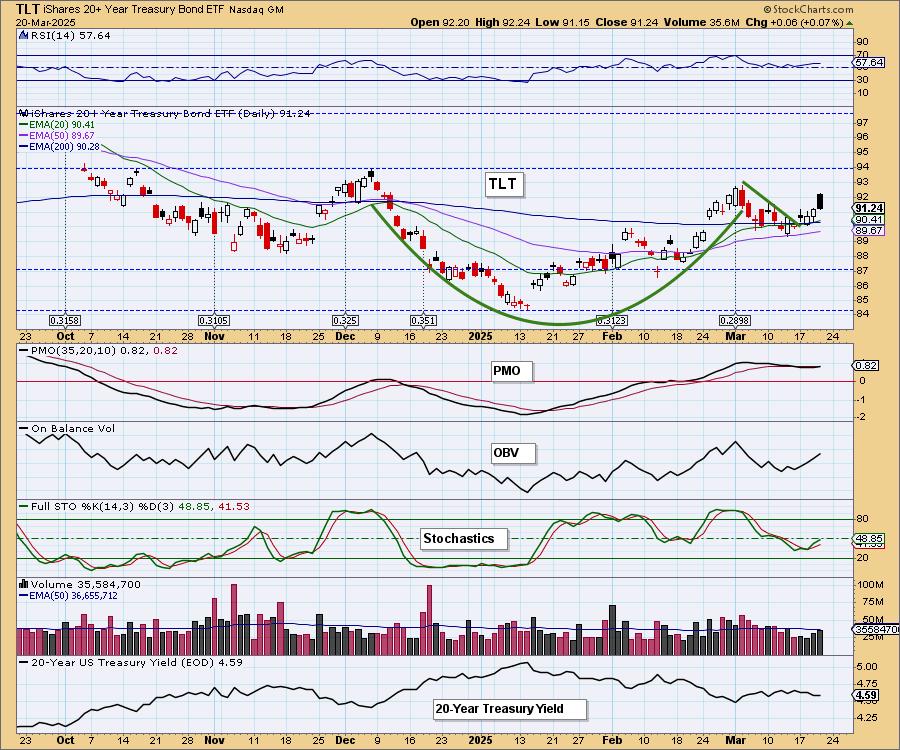Click the 48.85 stochastic value tag on right
This screenshot has width=900, height=750.
(x=869, y=539)
